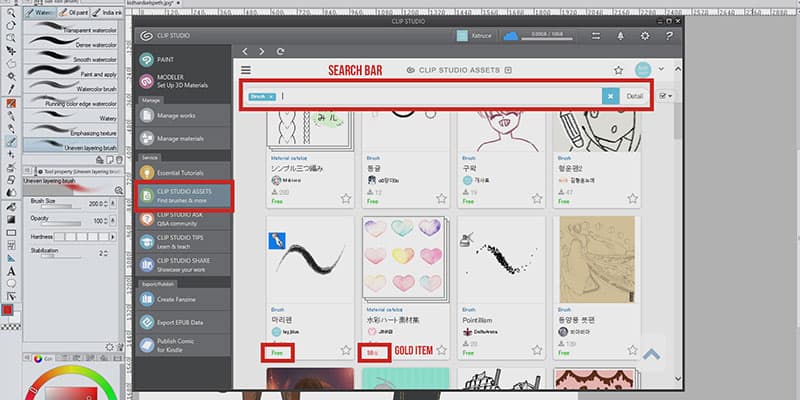This screenshot has height=400, width=800.
Task: Adjust the Brush Size stepper arrows
Action: coord(105,204)
